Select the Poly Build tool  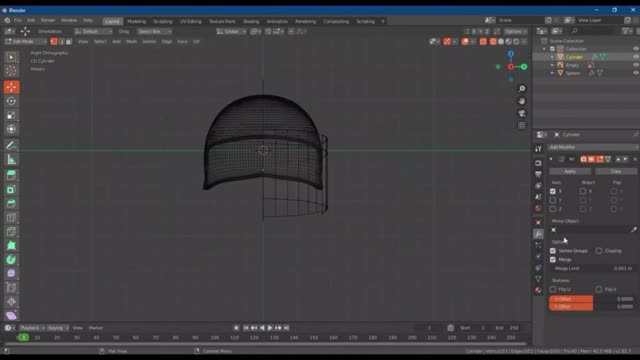(x=11, y=246)
